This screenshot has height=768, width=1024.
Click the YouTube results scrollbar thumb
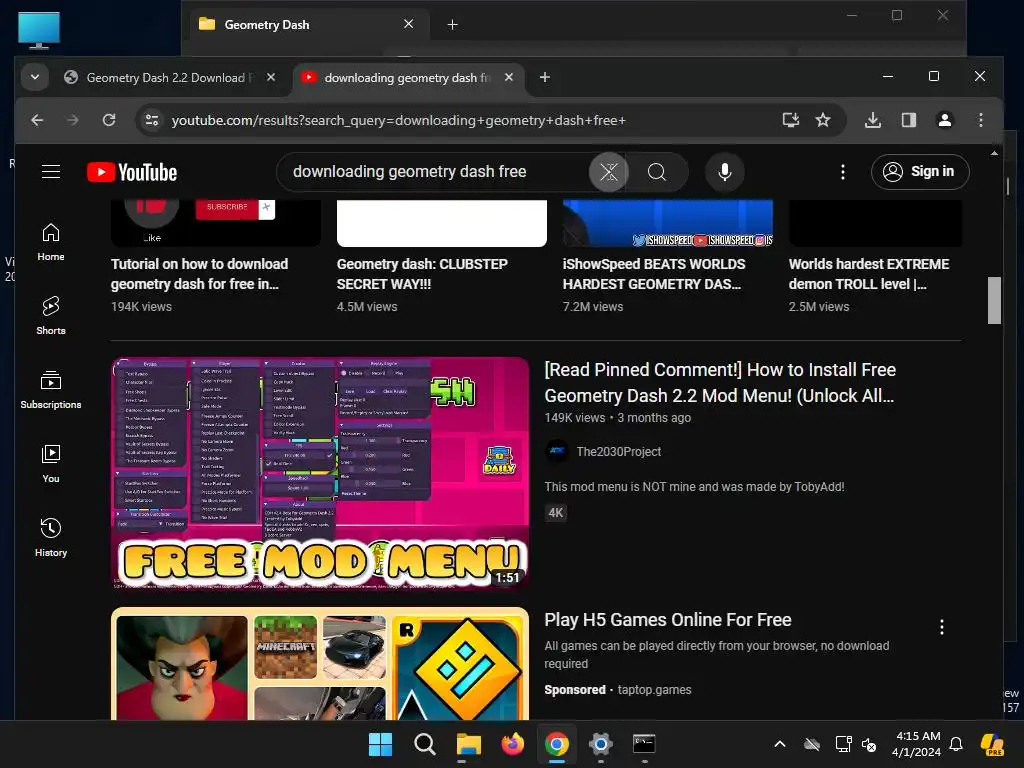point(994,300)
